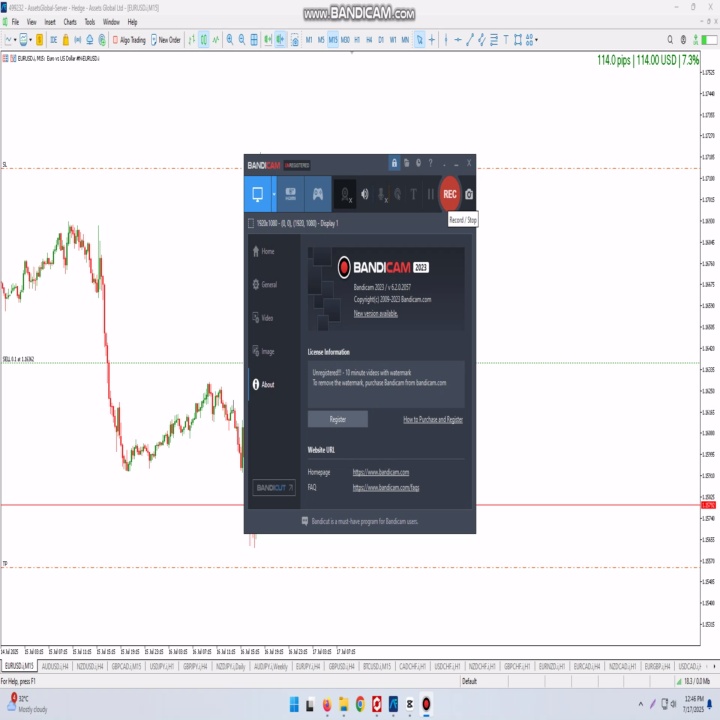Zoom in on the chart
This screenshot has width=720, height=720.
tap(230, 40)
